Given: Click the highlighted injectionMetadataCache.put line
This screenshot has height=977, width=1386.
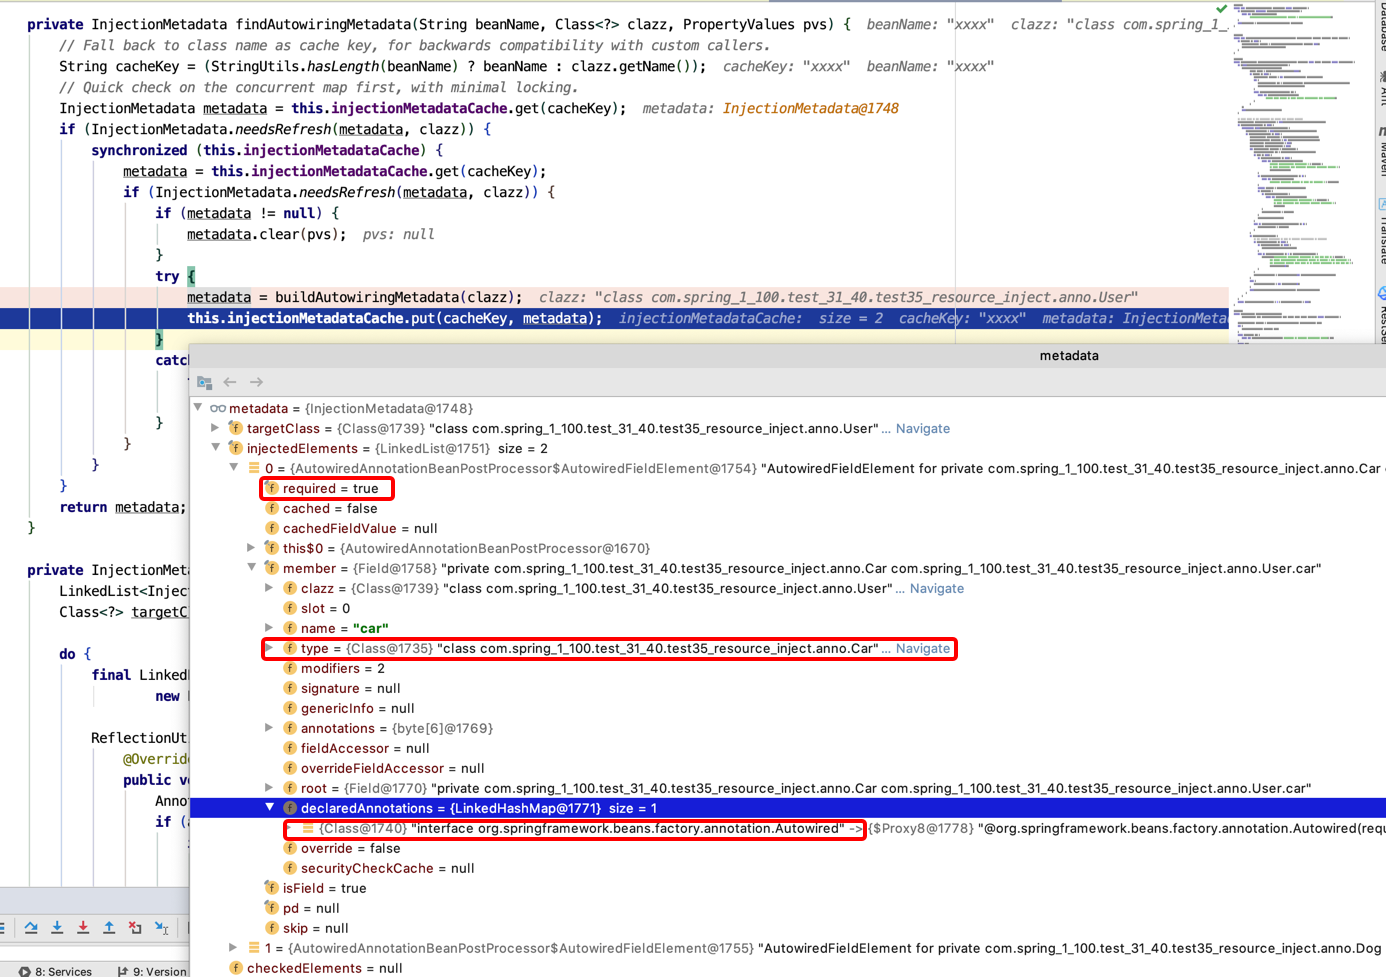Looking at the screenshot, I should tap(614, 318).
